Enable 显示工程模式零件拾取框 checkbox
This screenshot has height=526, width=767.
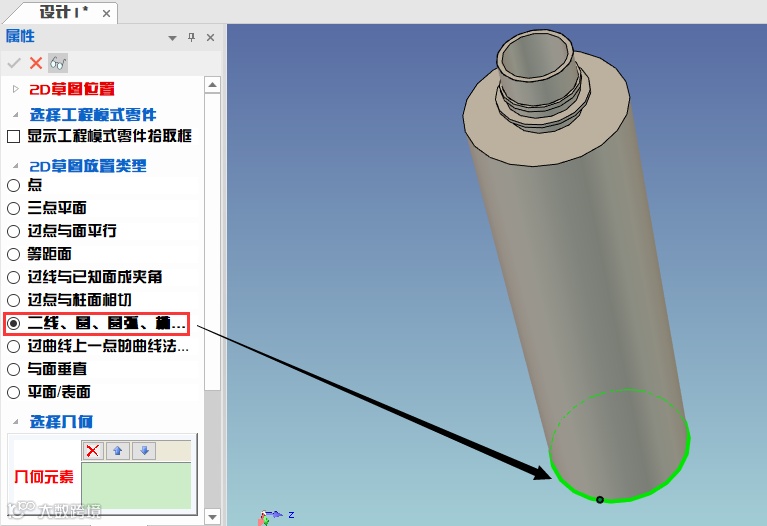(x=14, y=137)
